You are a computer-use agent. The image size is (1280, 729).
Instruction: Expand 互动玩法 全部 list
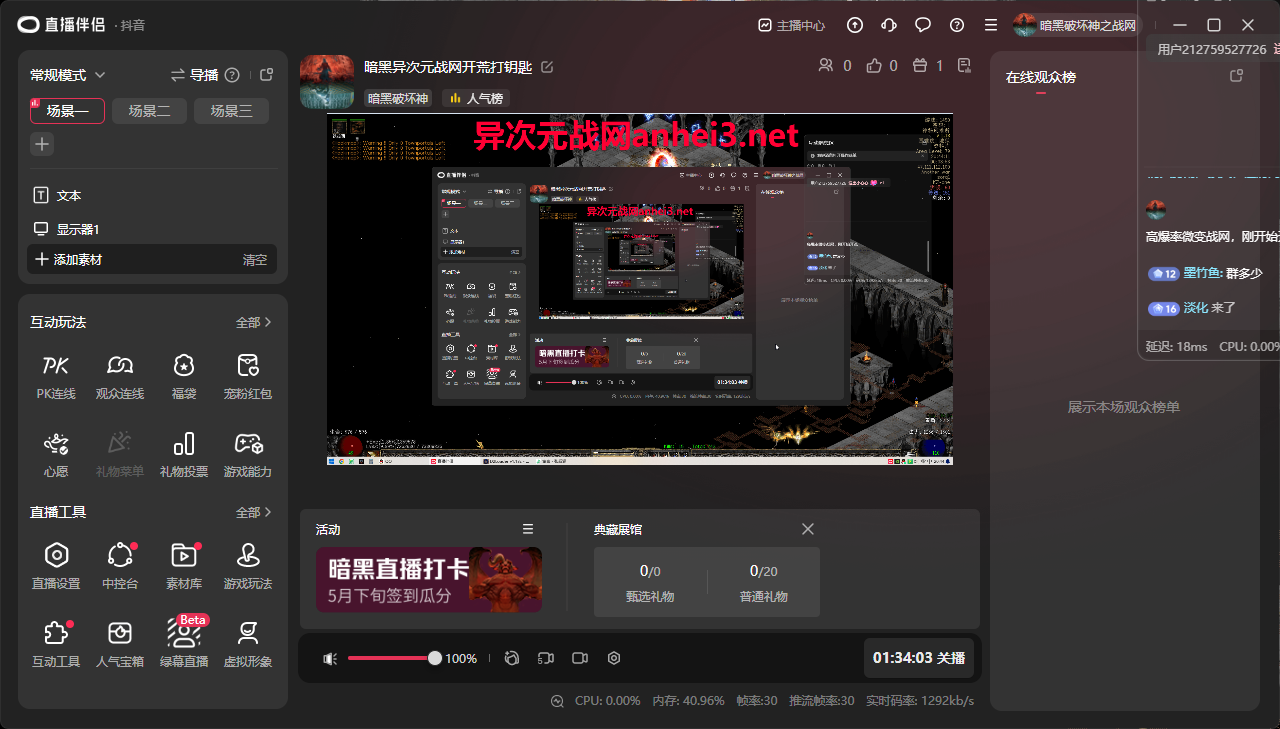254,322
